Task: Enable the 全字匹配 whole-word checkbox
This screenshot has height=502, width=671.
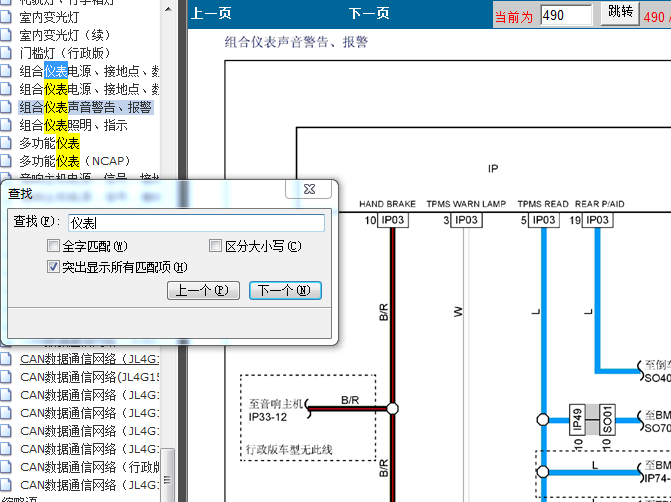Action: click(53, 246)
